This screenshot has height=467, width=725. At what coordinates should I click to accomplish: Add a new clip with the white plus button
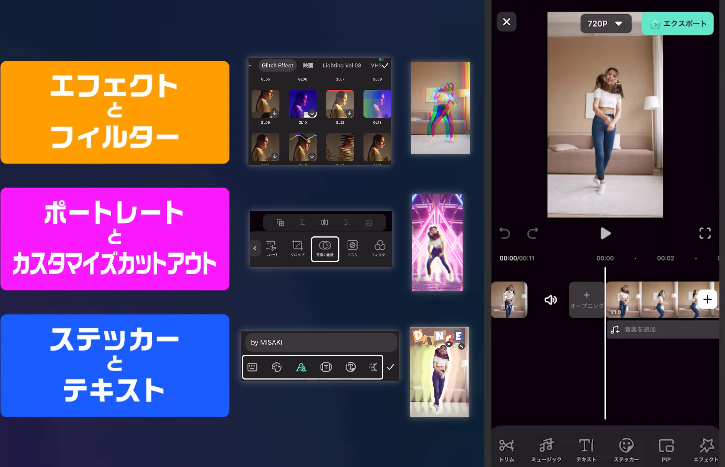707,300
